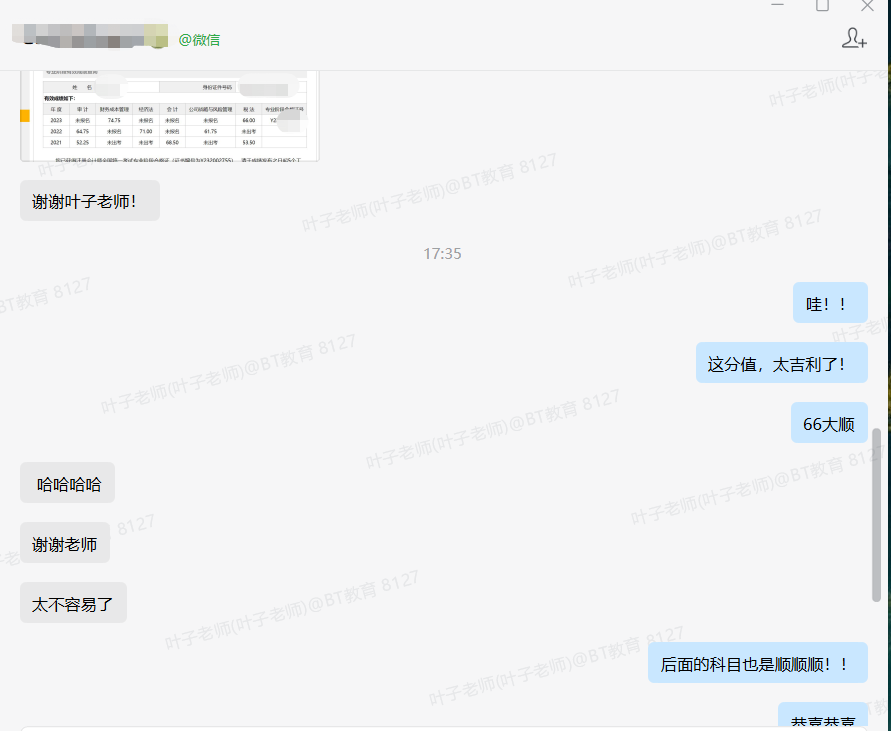Select the message "太不容易了"

pos(73,603)
